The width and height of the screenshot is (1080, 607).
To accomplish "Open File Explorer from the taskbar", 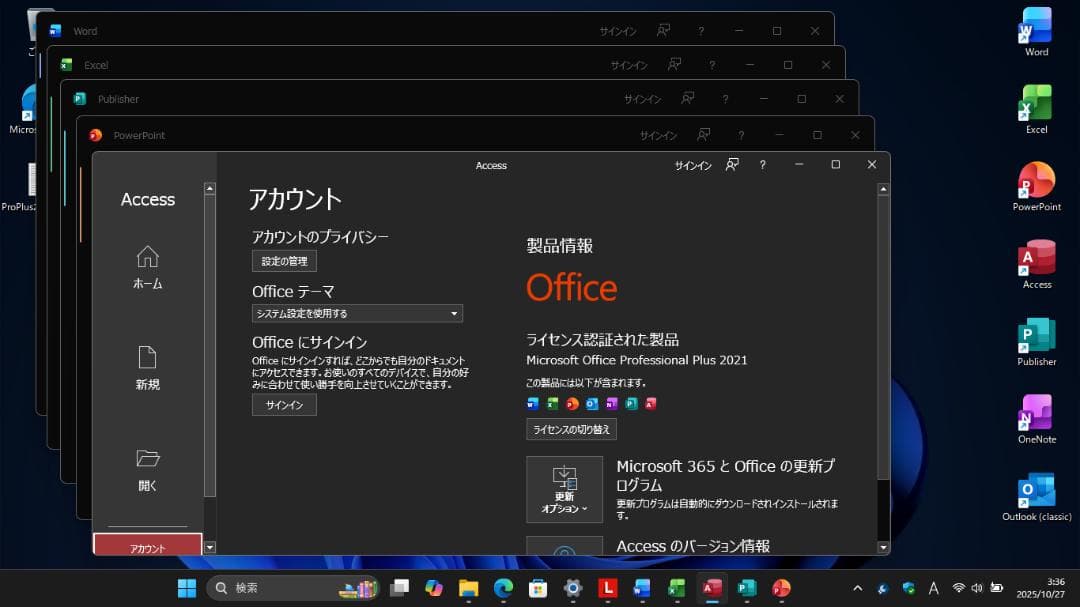I will tap(468, 588).
